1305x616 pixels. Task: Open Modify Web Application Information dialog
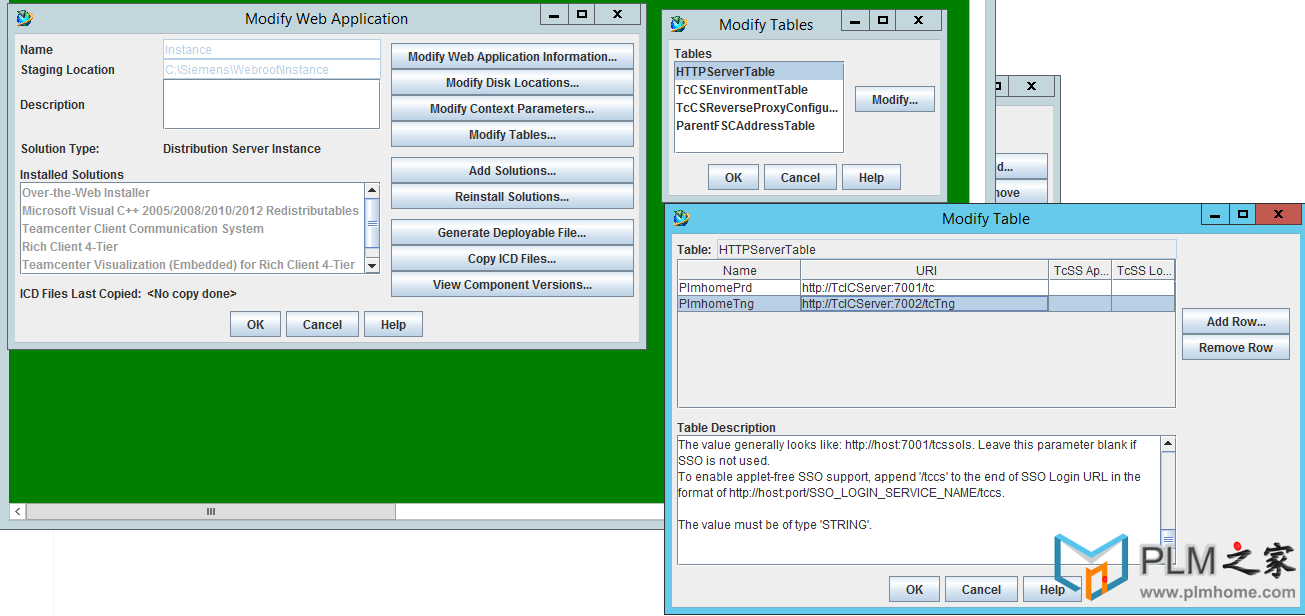click(x=512, y=57)
